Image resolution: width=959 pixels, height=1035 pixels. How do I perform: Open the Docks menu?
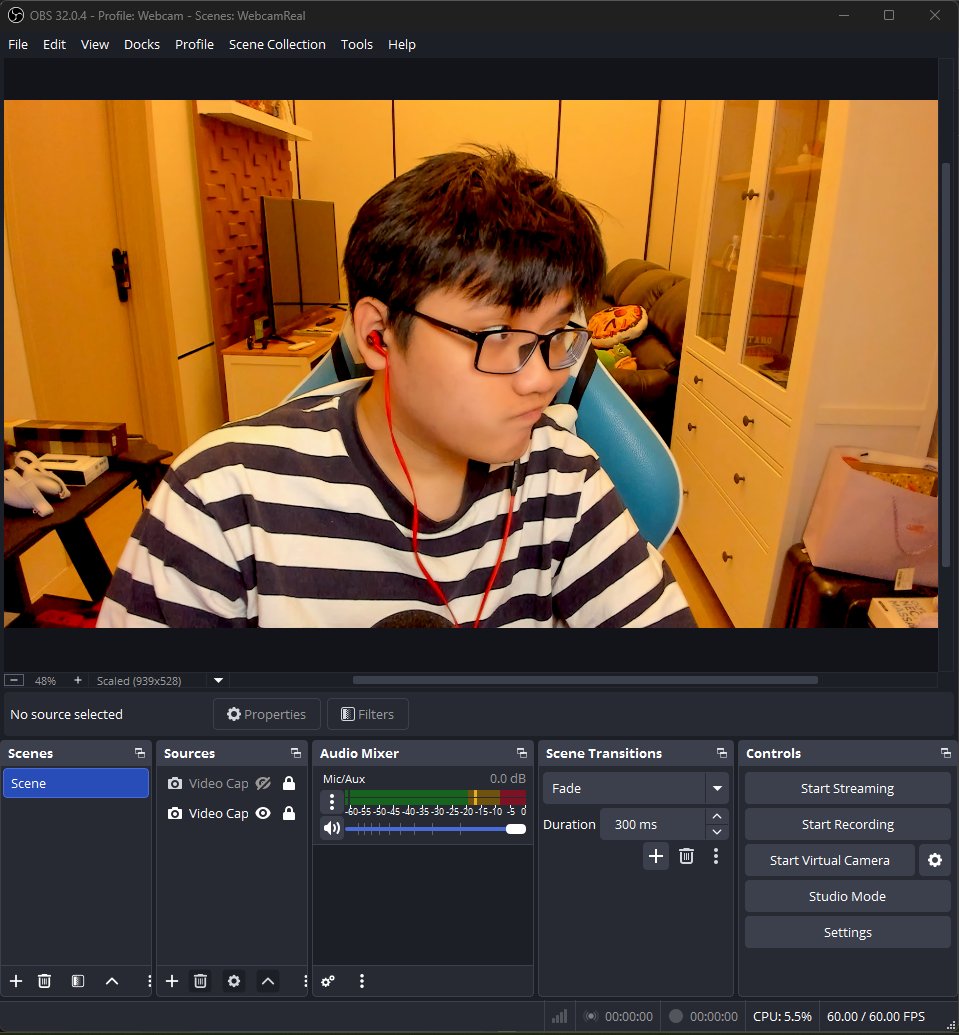pos(142,44)
